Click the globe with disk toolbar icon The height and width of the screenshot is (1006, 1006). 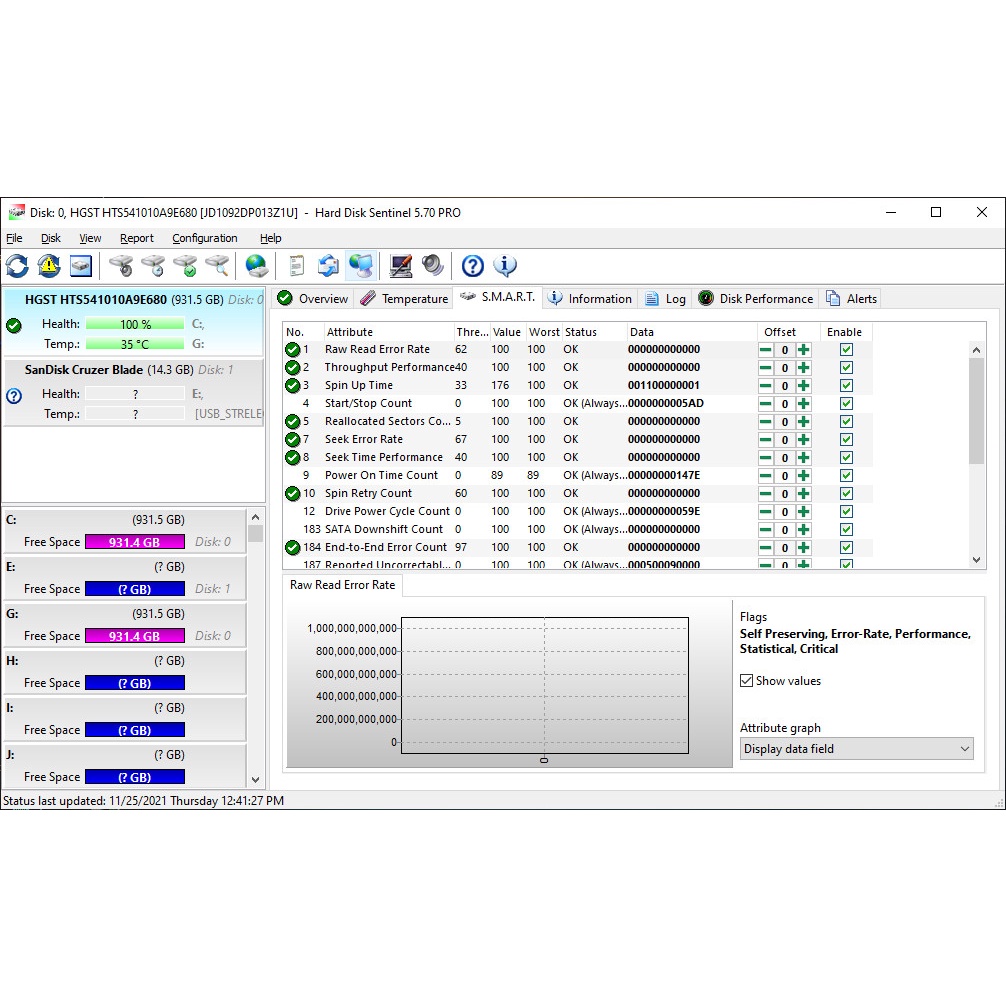pos(257,266)
